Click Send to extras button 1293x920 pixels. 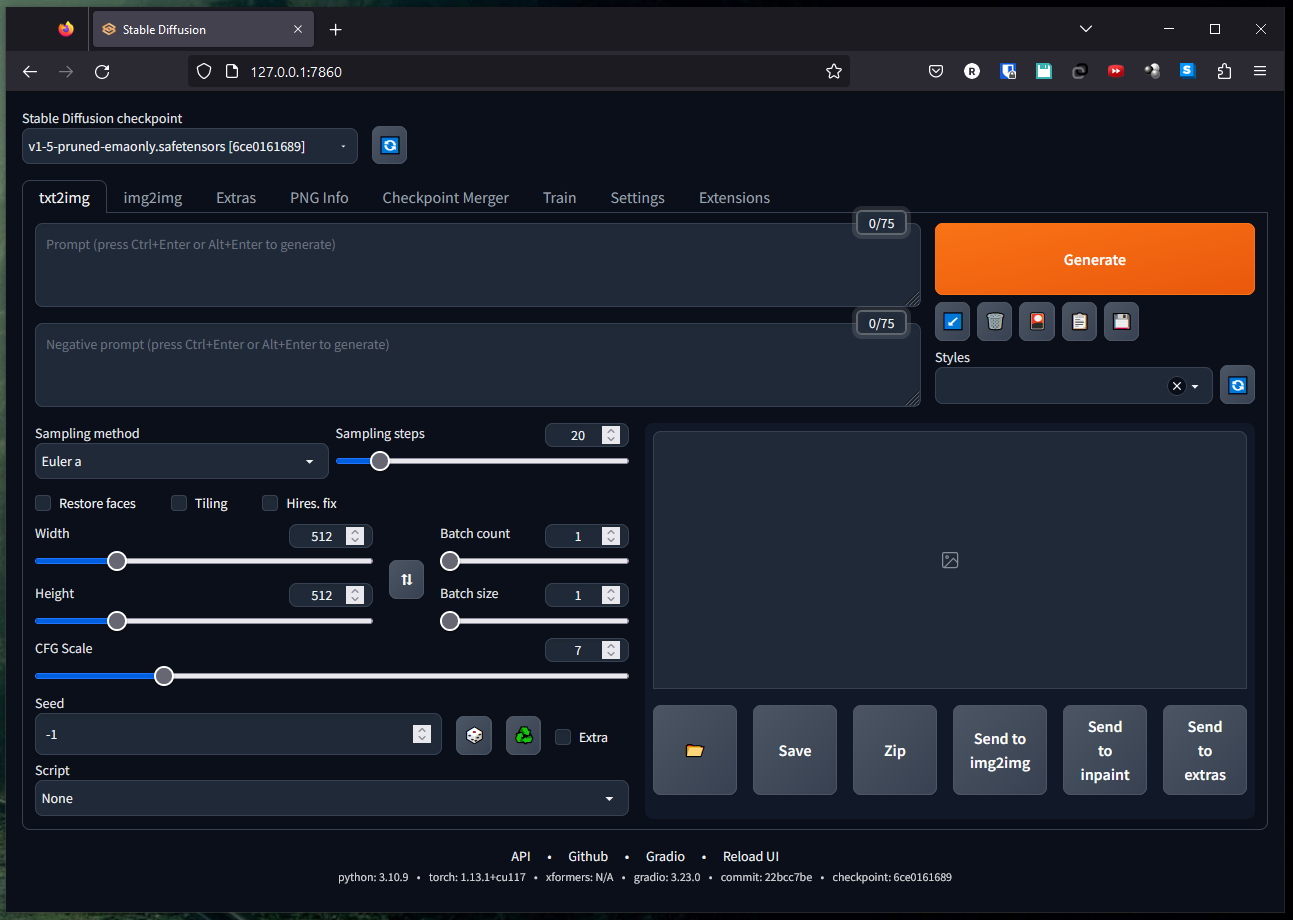pyautogui.click(x=1205, y=750)
